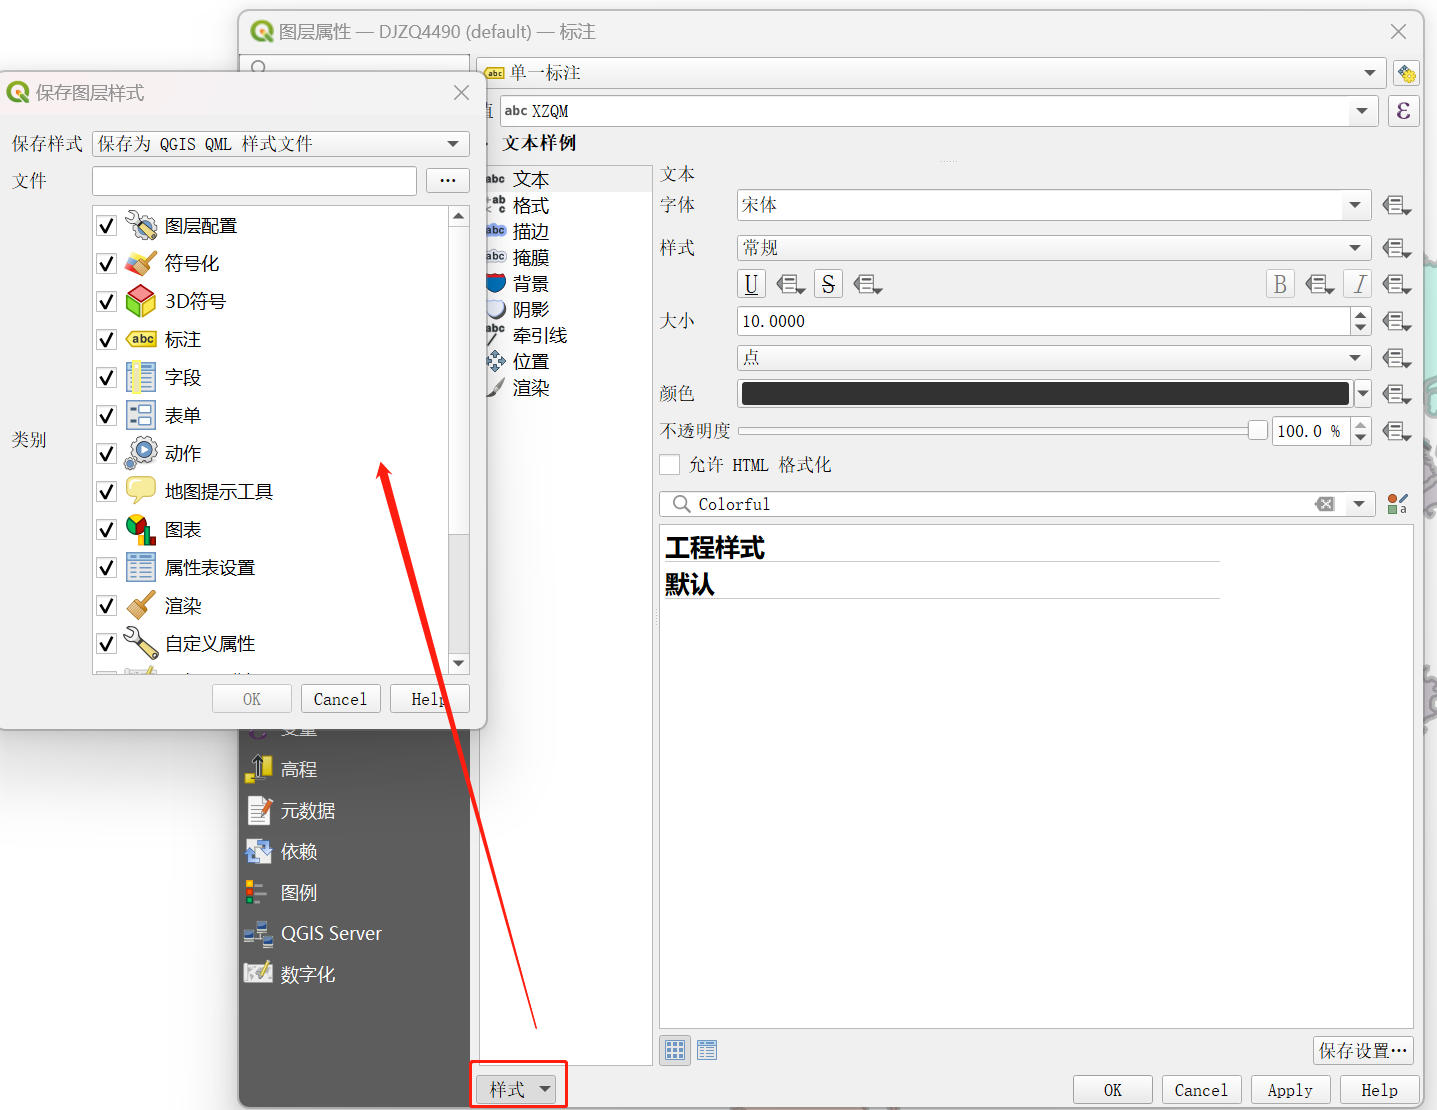This screenshot has width=1437, height=1110.
Task: Open data-defined override for bold
Action: (1319, 285)
